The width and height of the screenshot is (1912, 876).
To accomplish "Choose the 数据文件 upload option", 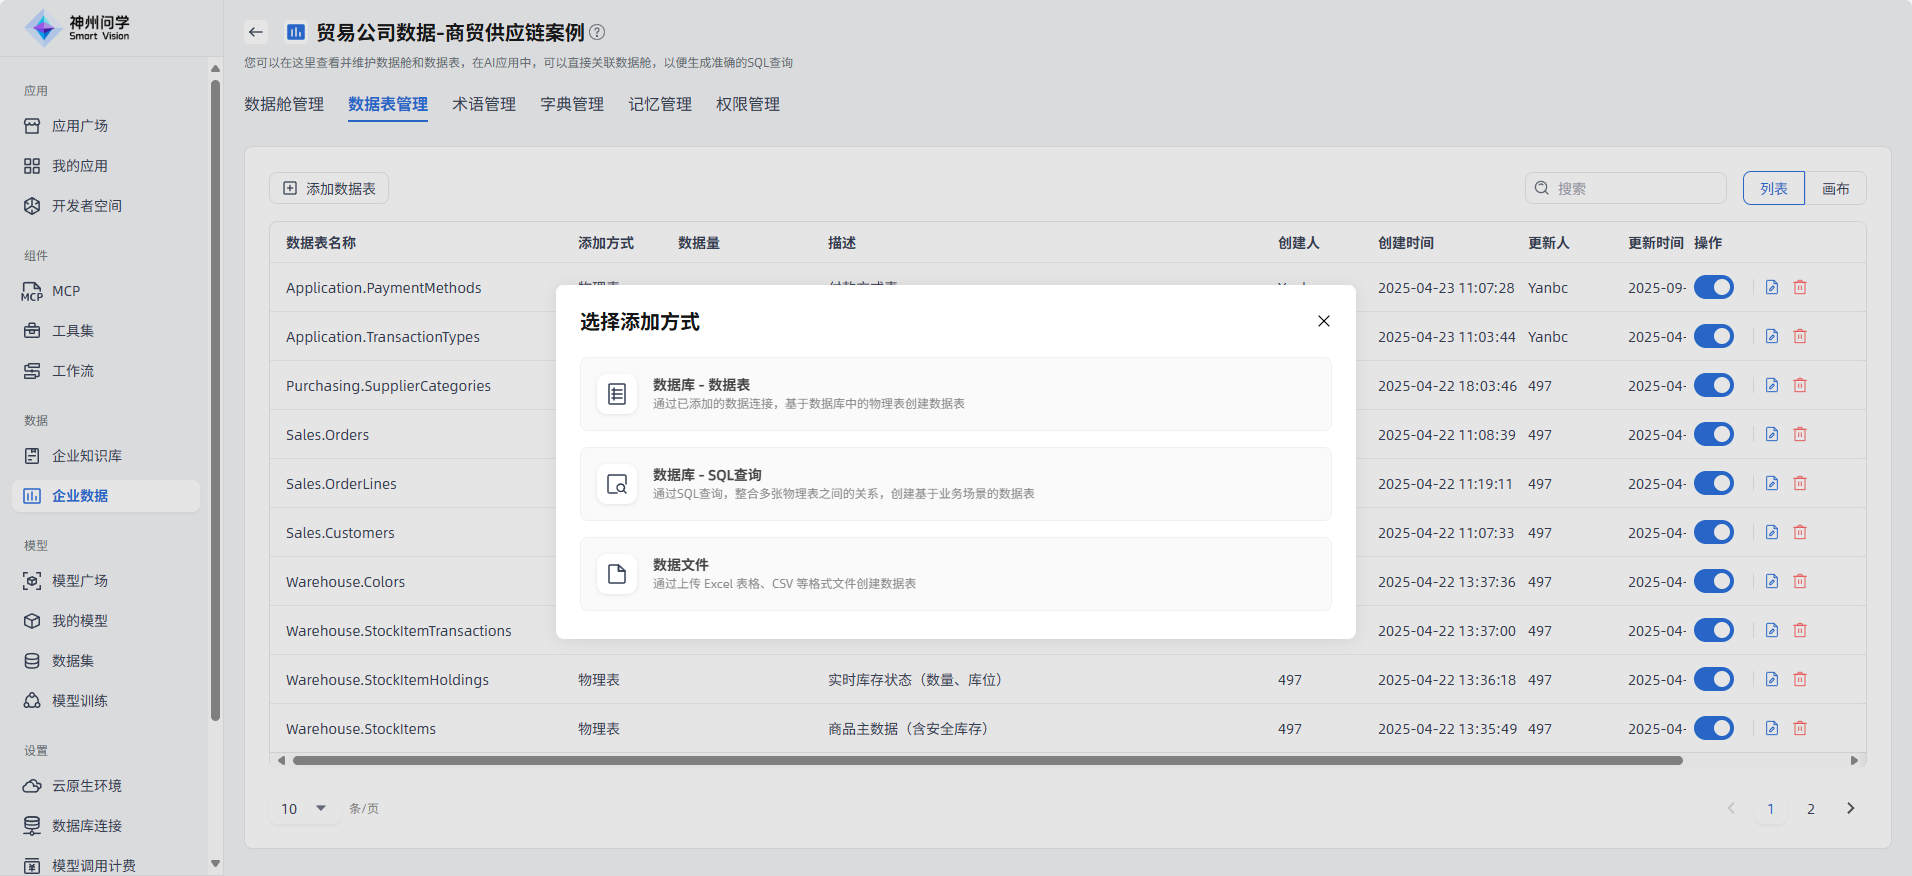I will point(955,574).
